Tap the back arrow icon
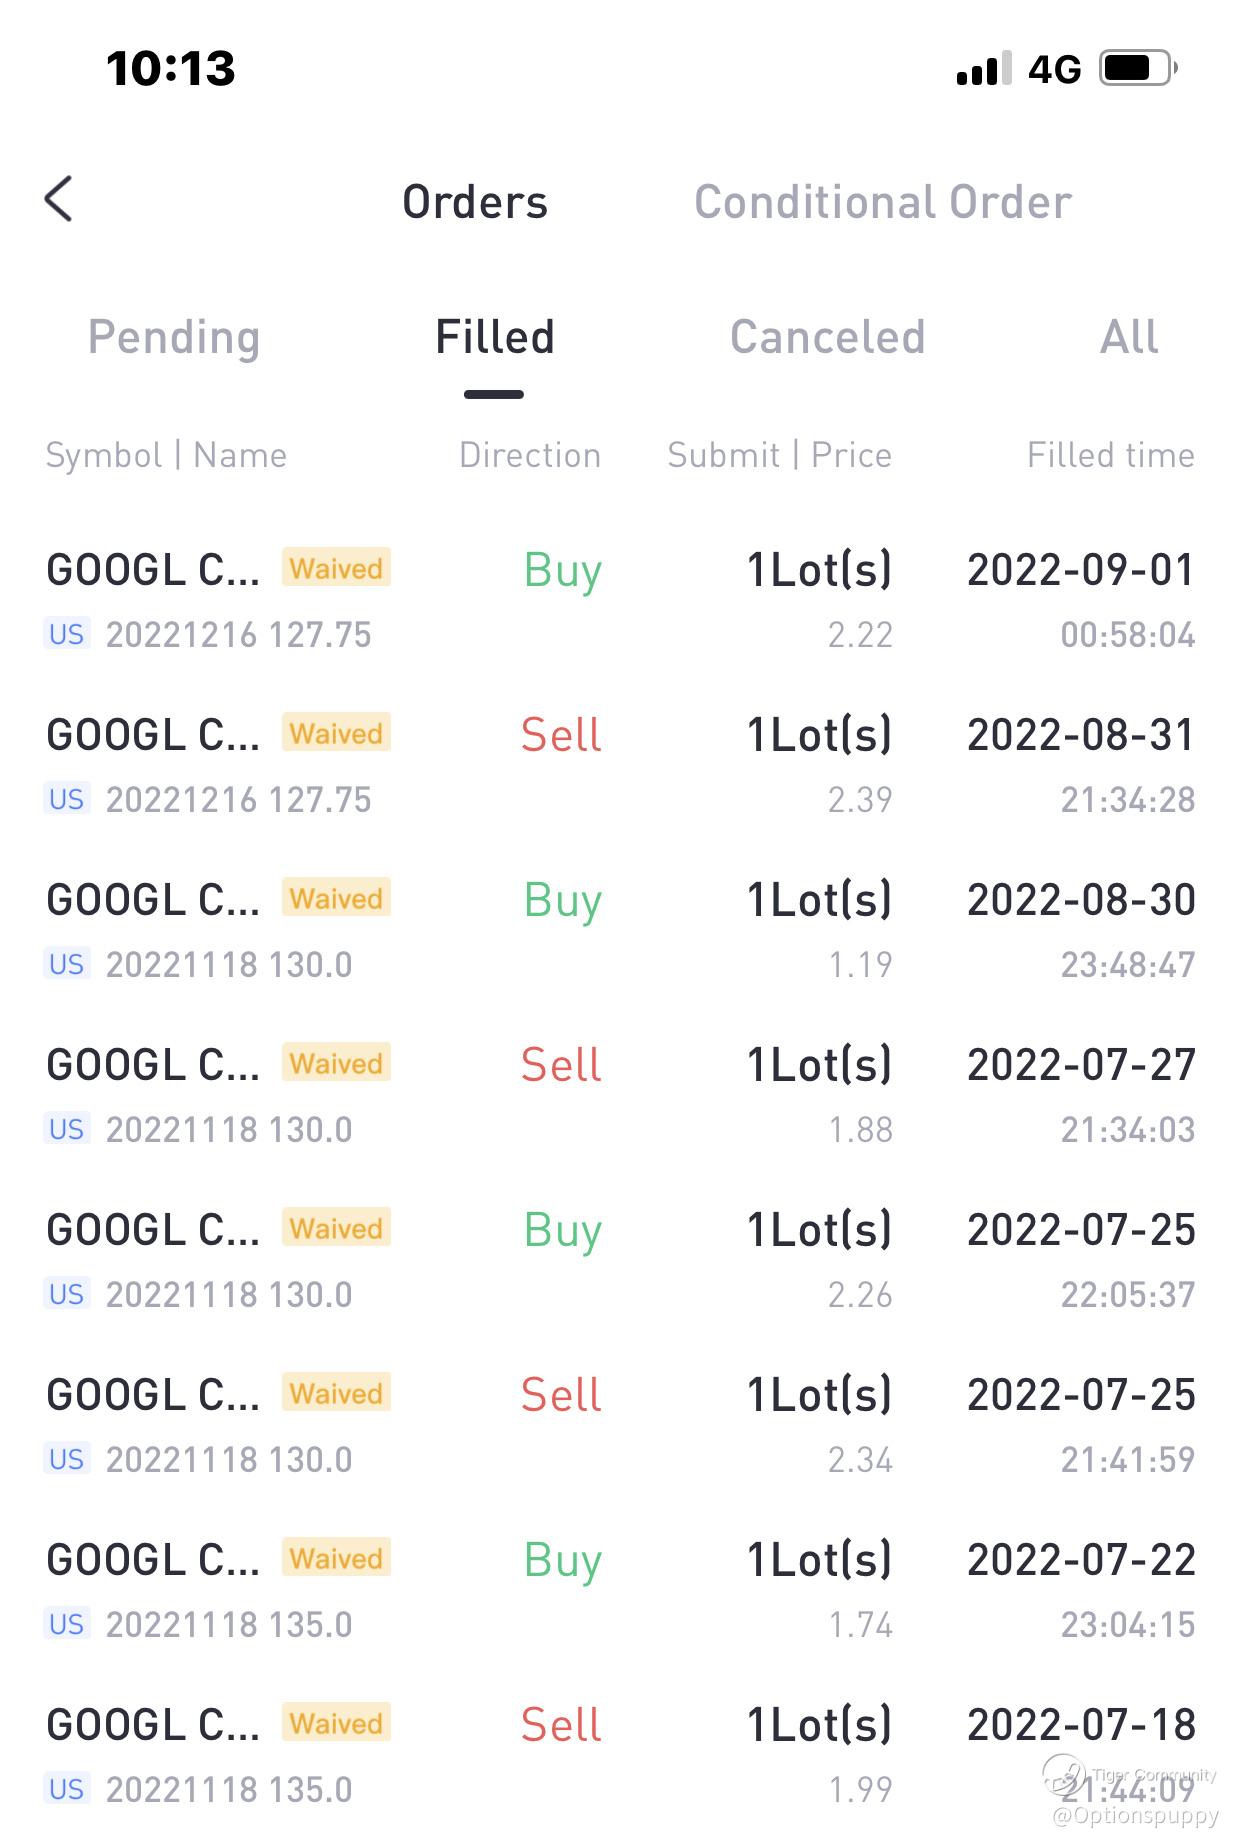This screenshot has width=1242, height=1843. (x=59, y=199)
